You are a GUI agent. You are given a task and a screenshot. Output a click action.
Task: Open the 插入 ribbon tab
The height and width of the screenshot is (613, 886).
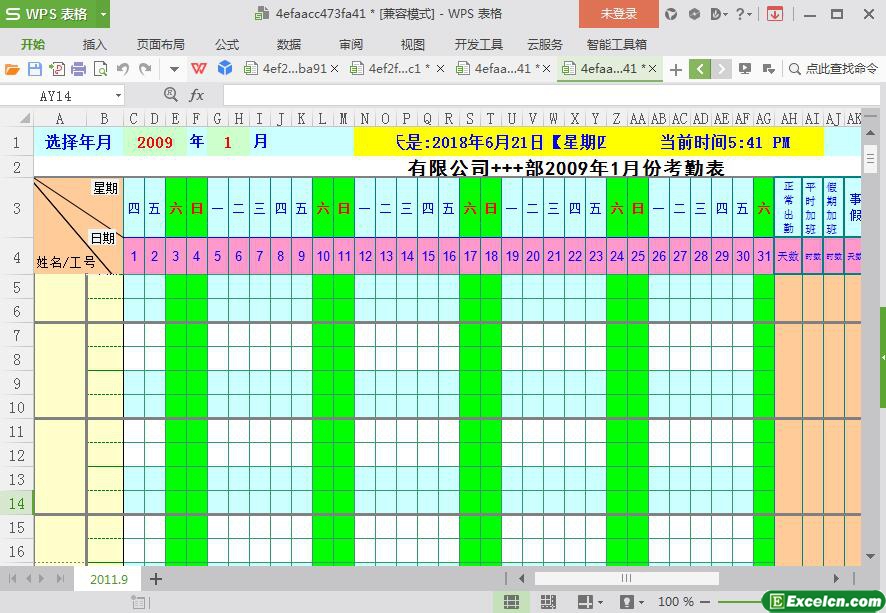coord(94,44)
